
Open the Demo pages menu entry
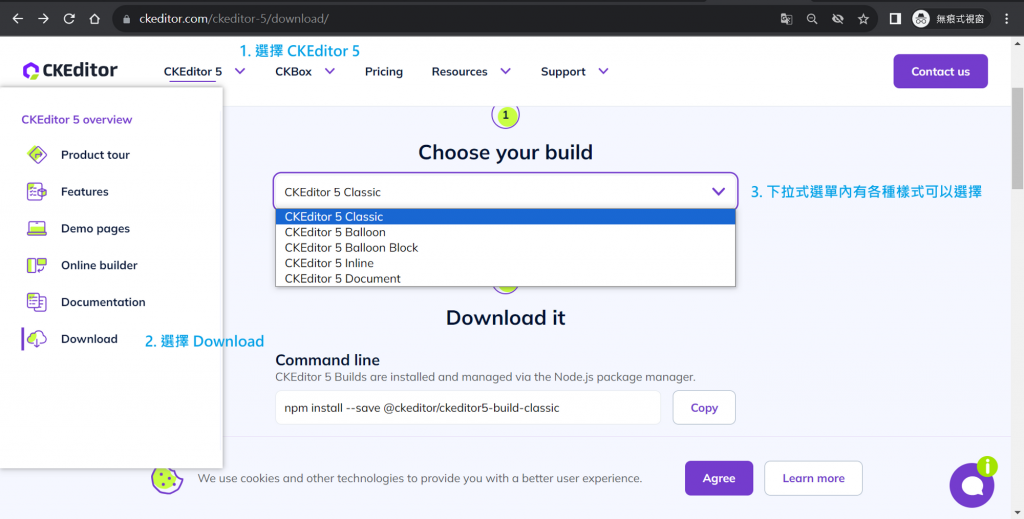click(95, 228)
